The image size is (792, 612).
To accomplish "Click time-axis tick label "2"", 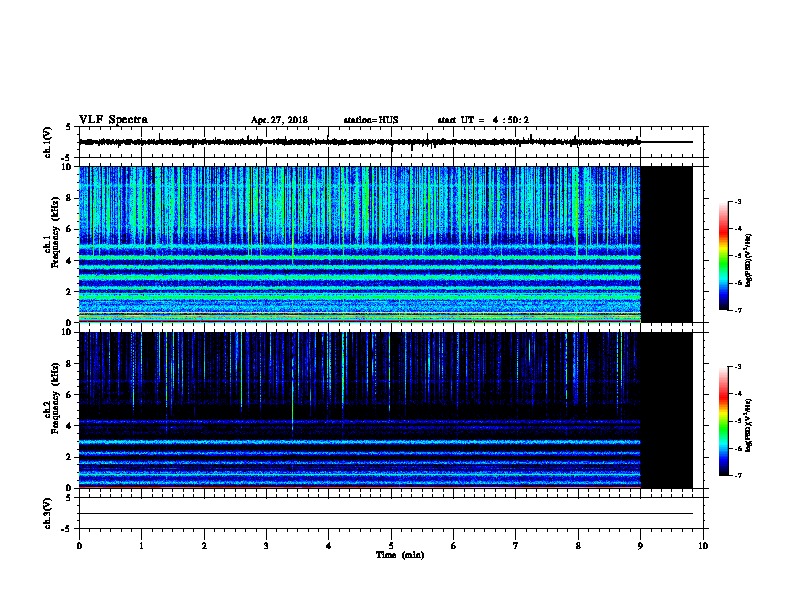I will [x=204, y=546].
